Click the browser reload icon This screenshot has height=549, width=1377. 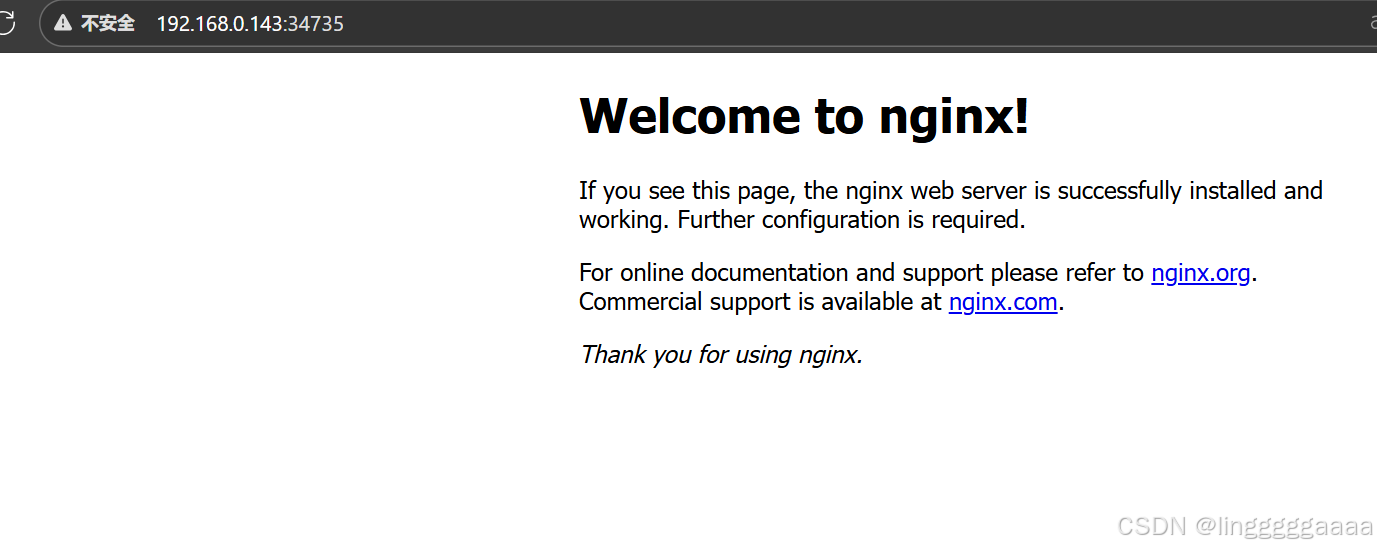[5, 22]
